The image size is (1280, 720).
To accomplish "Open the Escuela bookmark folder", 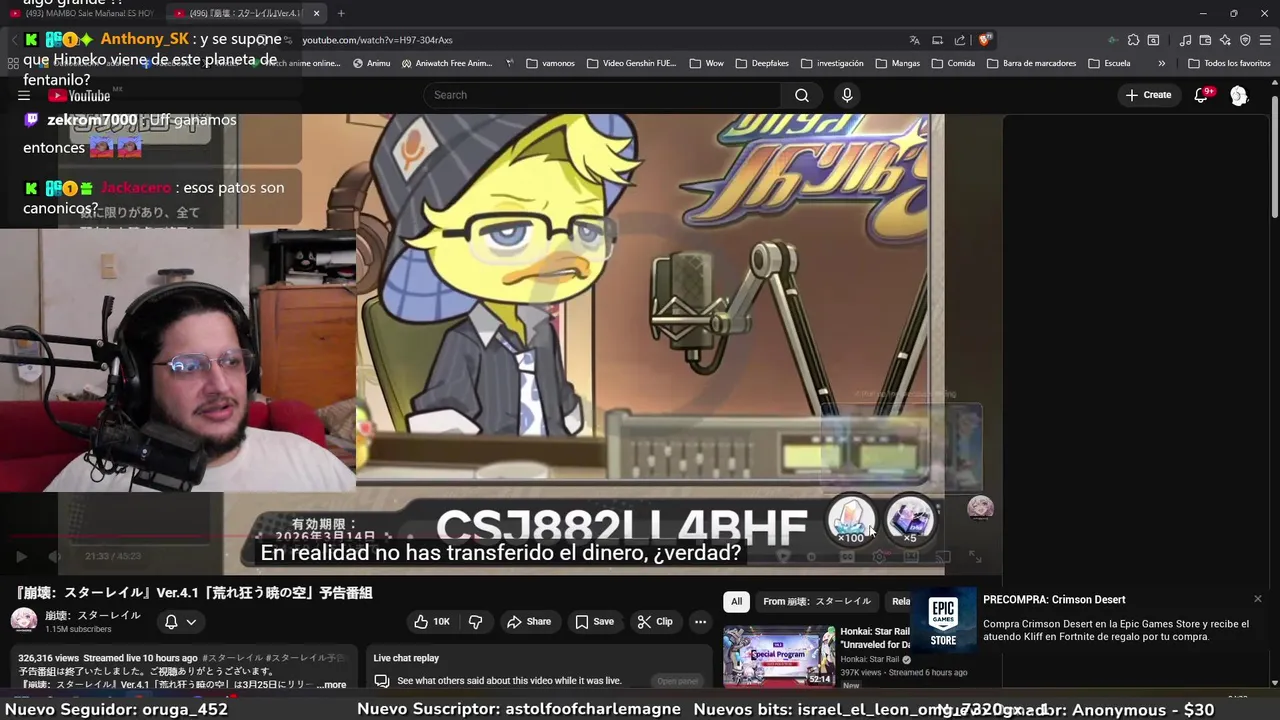I will click(x=1109, y=63).
